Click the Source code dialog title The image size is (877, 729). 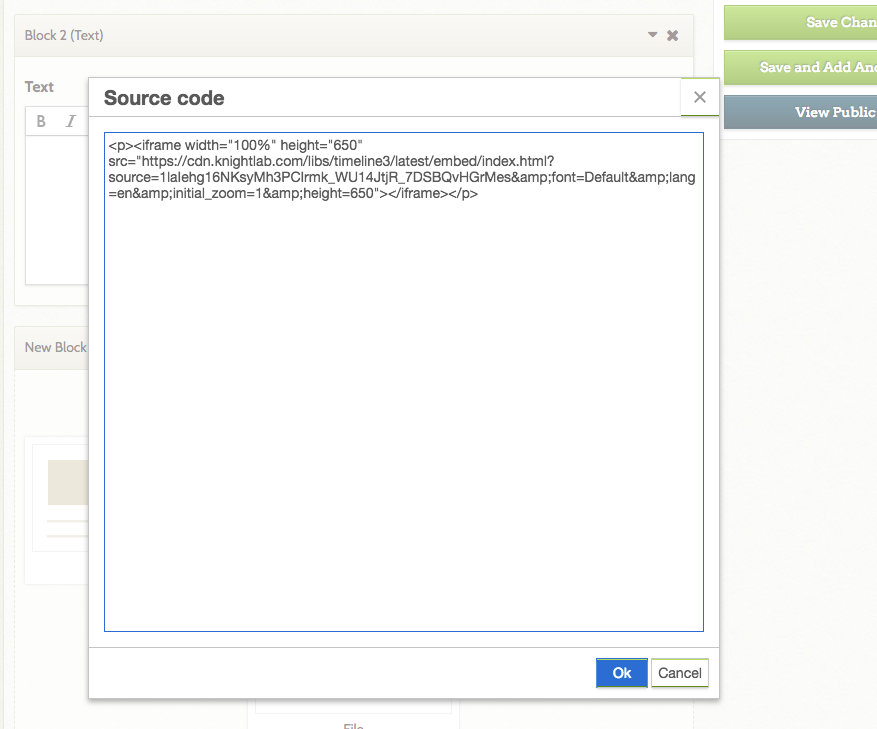(164, 98)
